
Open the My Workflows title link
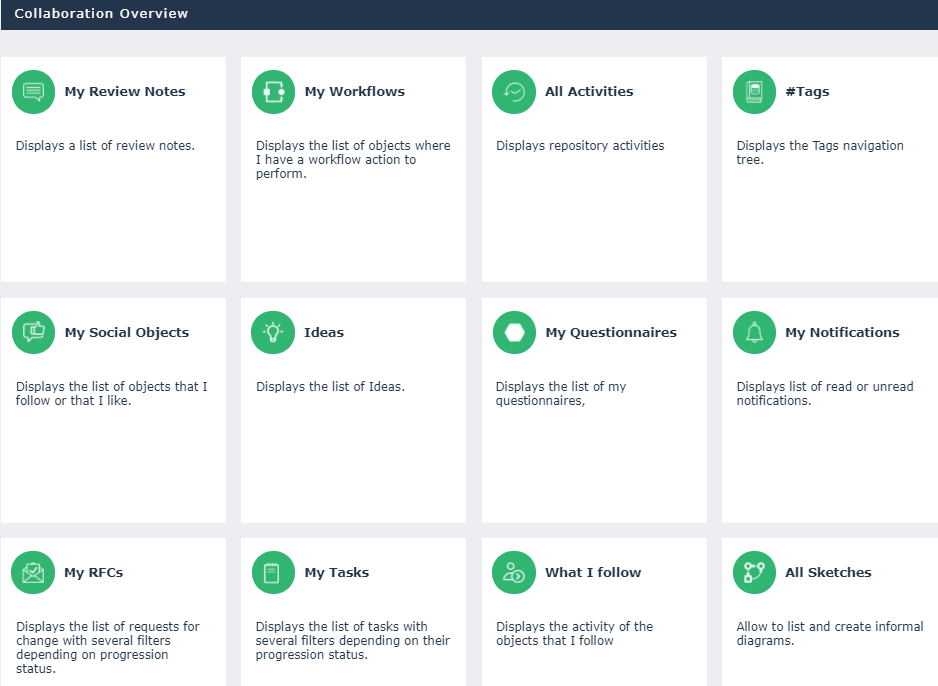pyautogui.click(x=354, y=92)
